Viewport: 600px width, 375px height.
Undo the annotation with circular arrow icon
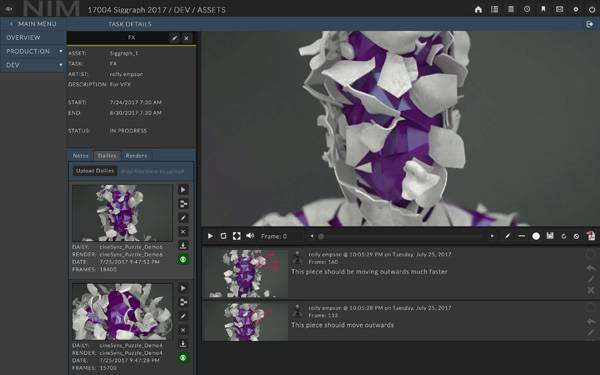tap(563, 236)
